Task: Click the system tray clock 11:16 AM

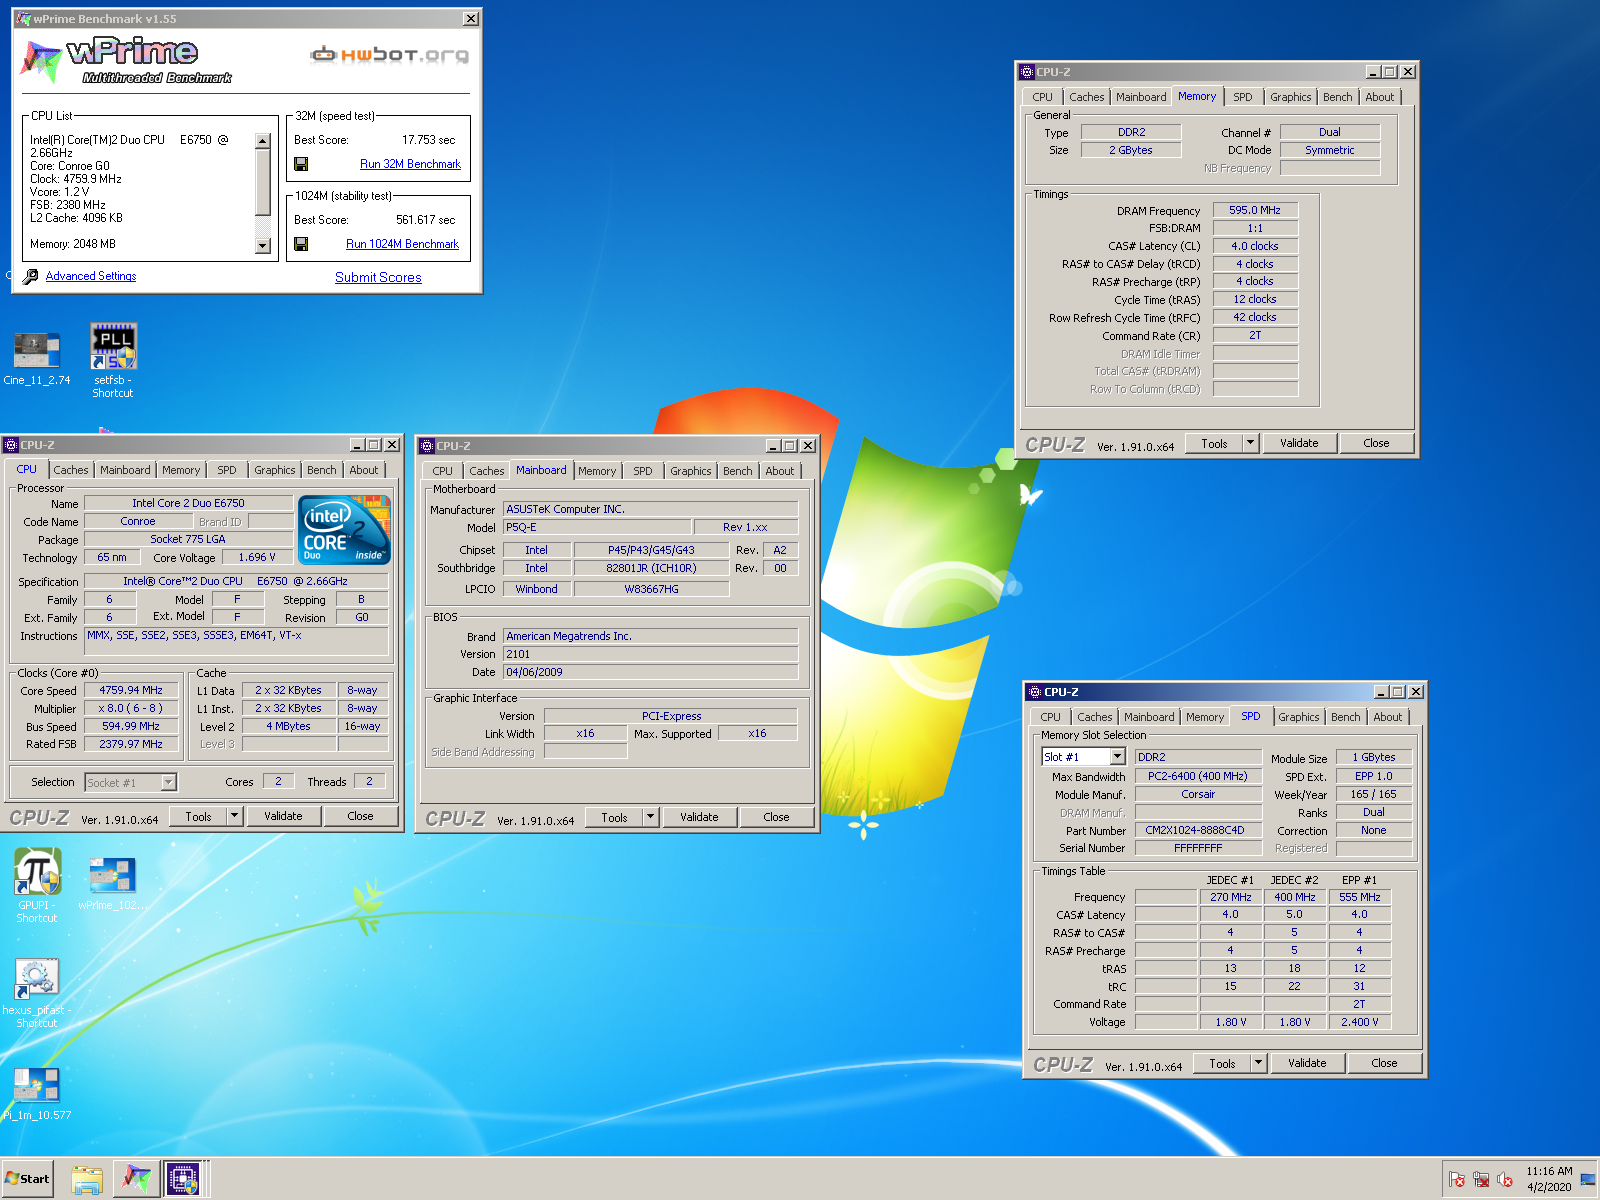Action: [x=1549, y=1171]
